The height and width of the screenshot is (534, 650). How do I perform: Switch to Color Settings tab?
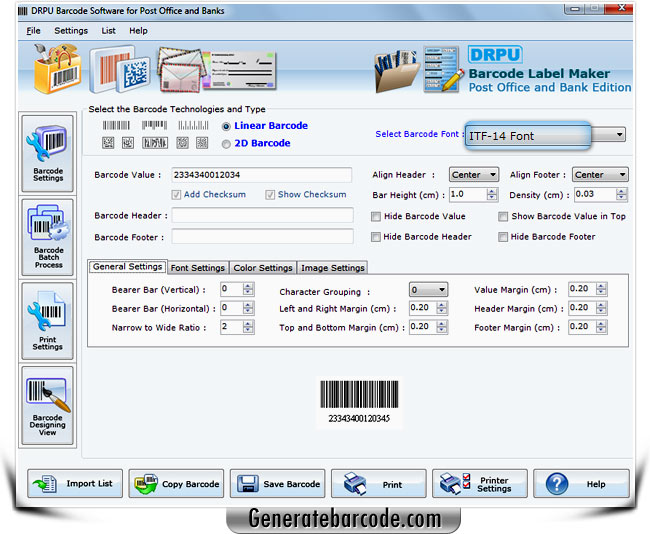click(263, 268)
